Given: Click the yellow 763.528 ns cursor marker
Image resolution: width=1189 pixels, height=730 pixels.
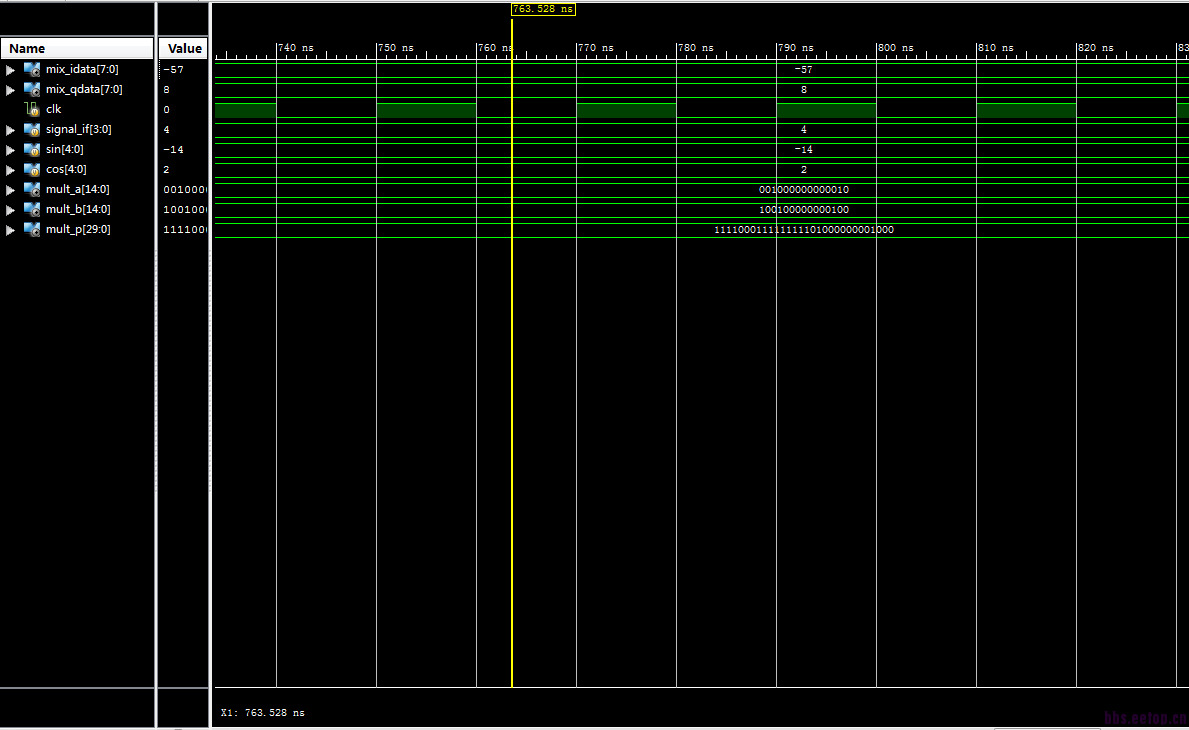Looking at the screenshot, I should click(x=543, y=9).
